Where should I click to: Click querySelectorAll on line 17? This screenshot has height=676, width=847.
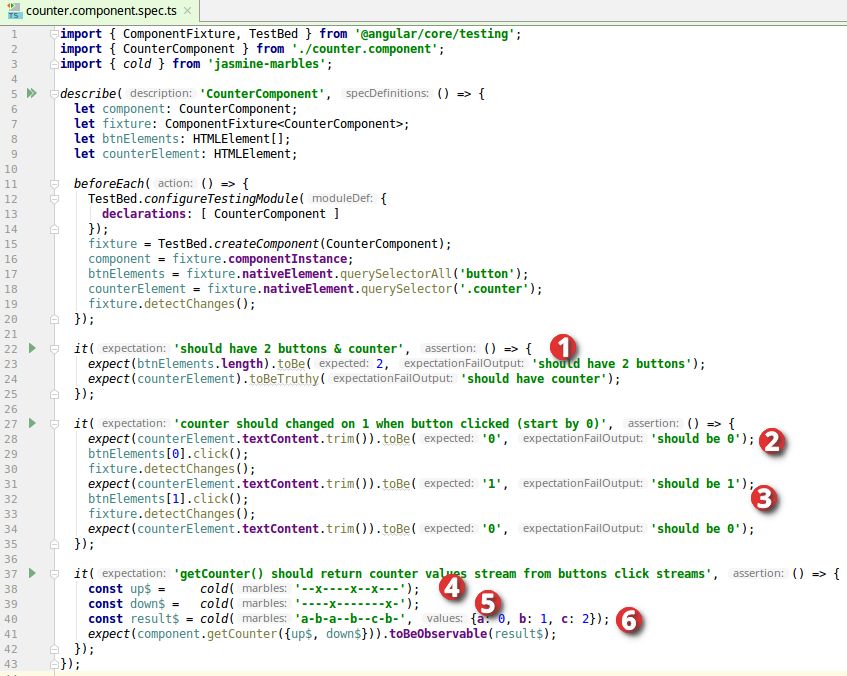[395, 274]
